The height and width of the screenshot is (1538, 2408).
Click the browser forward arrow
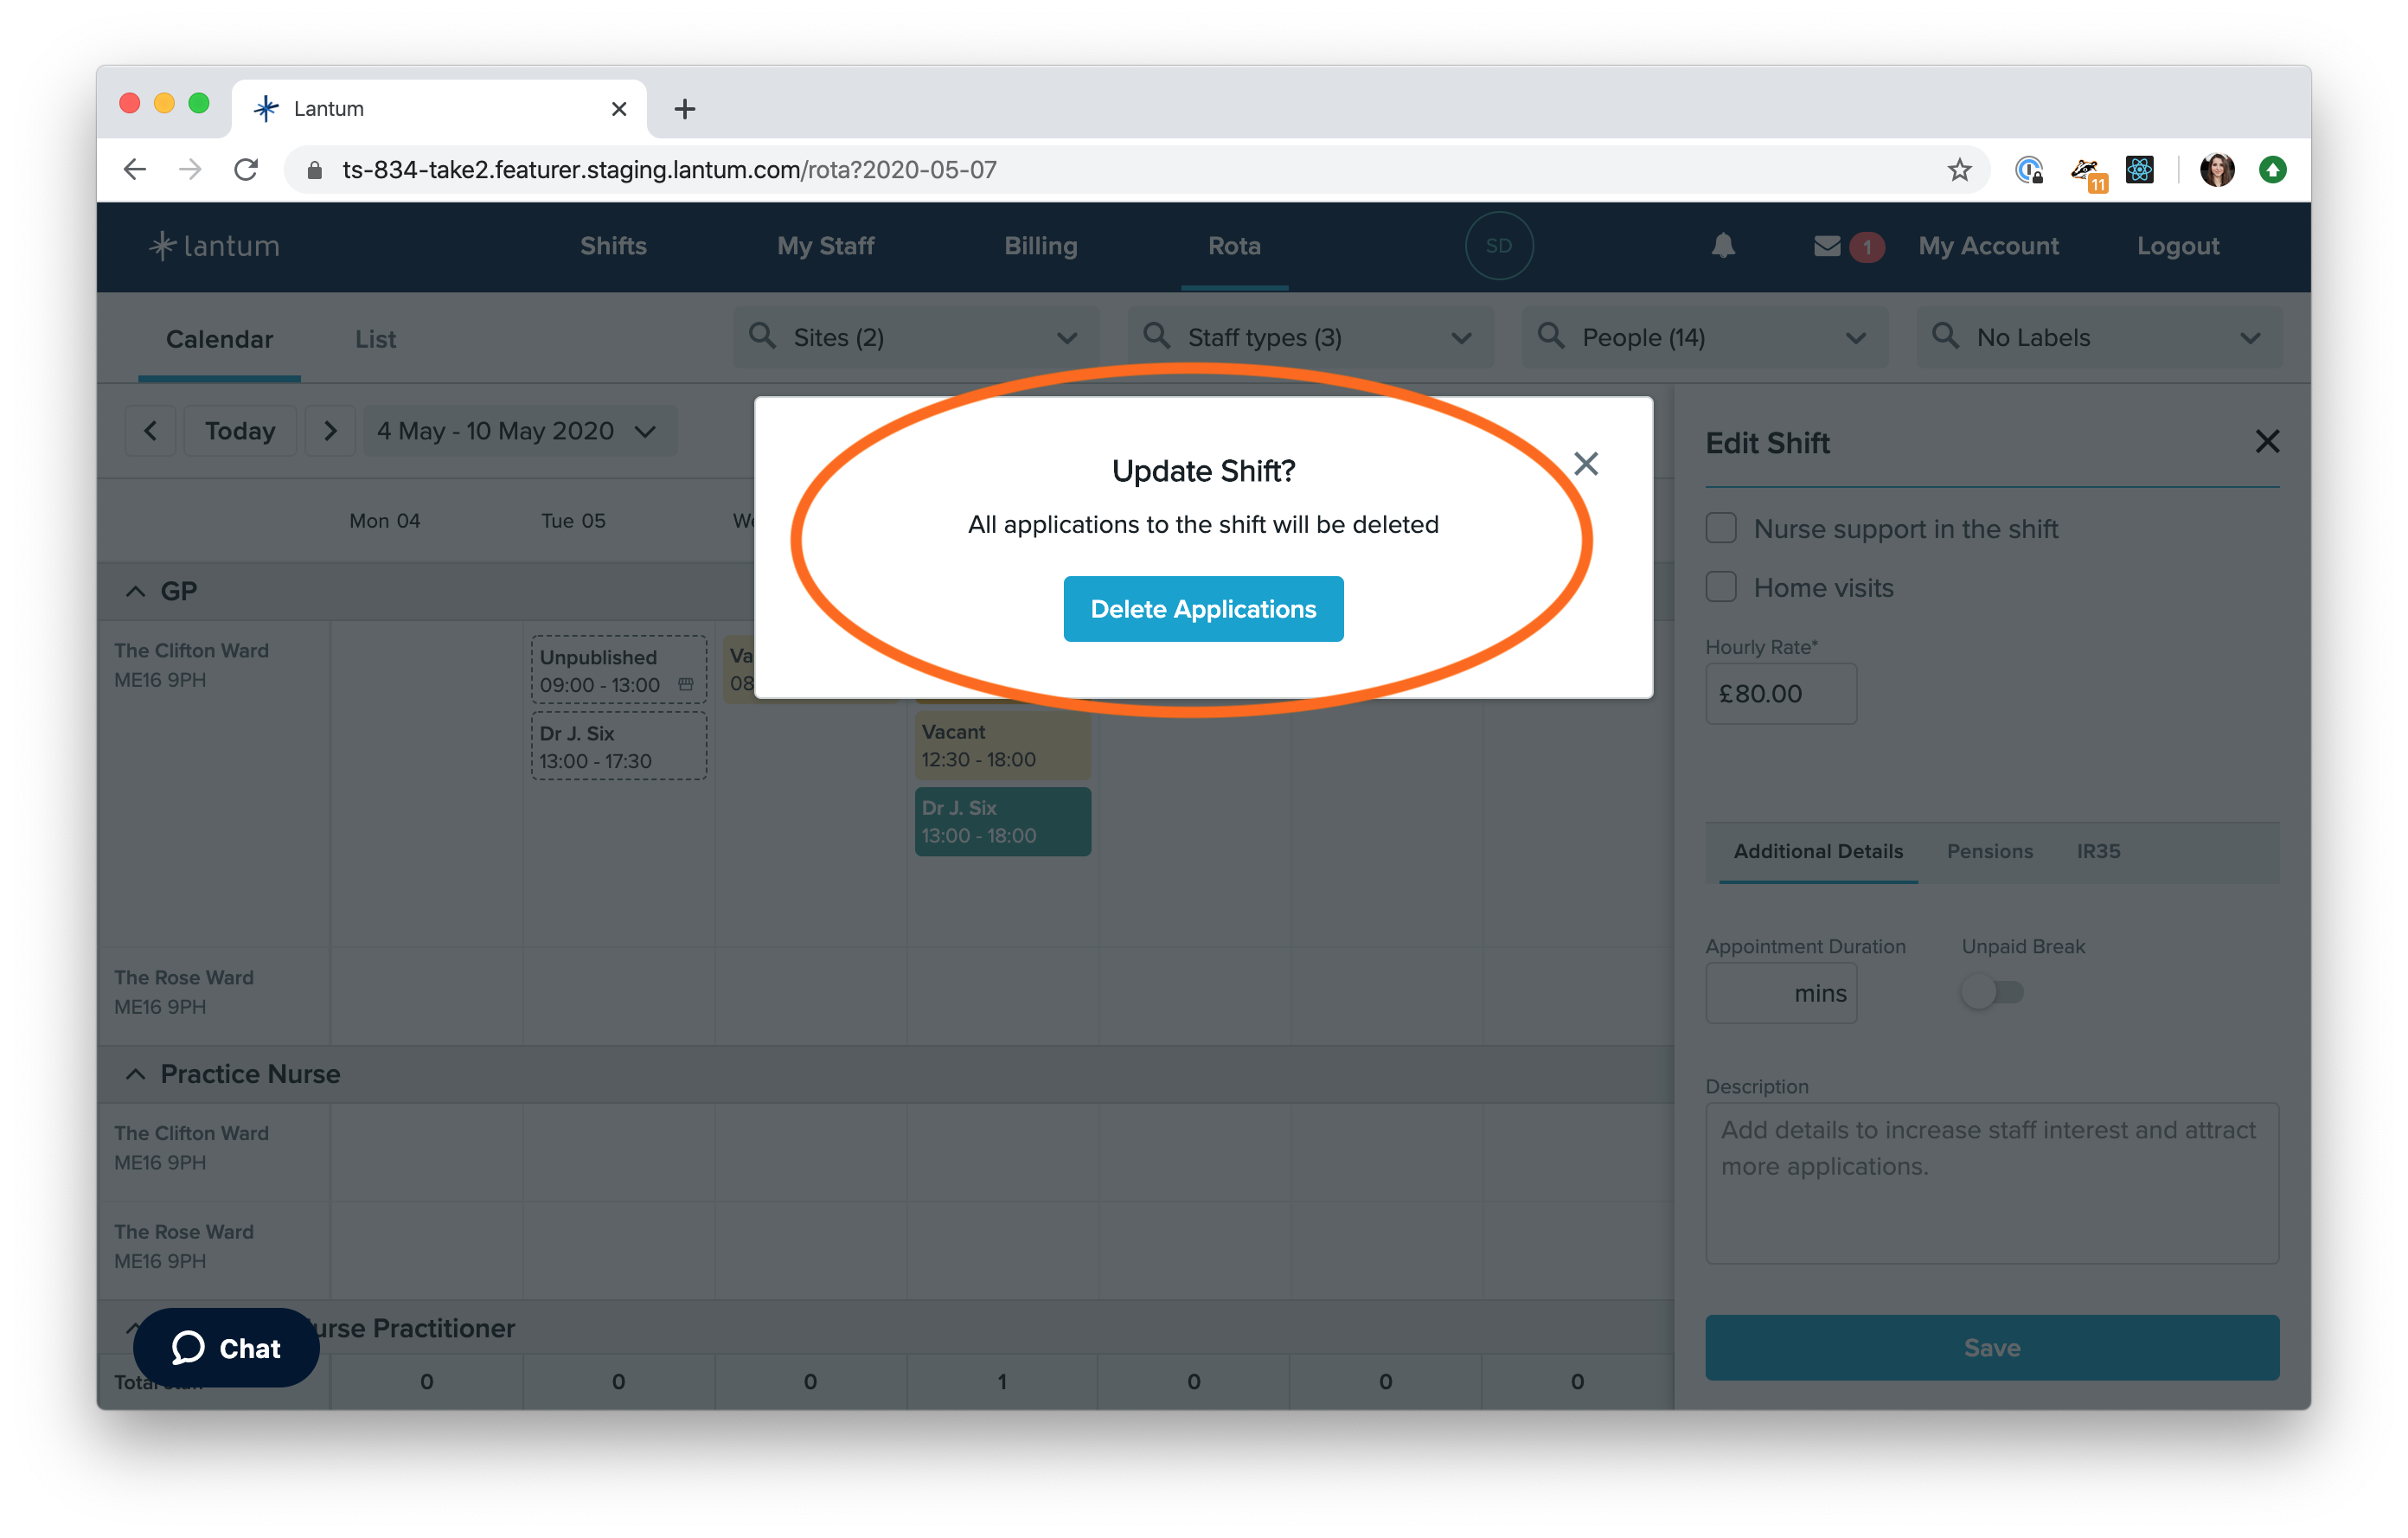(190, 169)
